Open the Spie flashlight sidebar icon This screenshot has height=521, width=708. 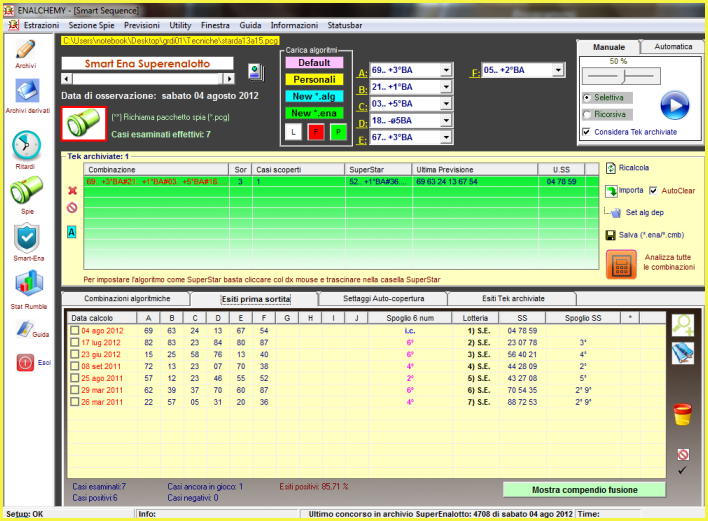tap(27, 190)
